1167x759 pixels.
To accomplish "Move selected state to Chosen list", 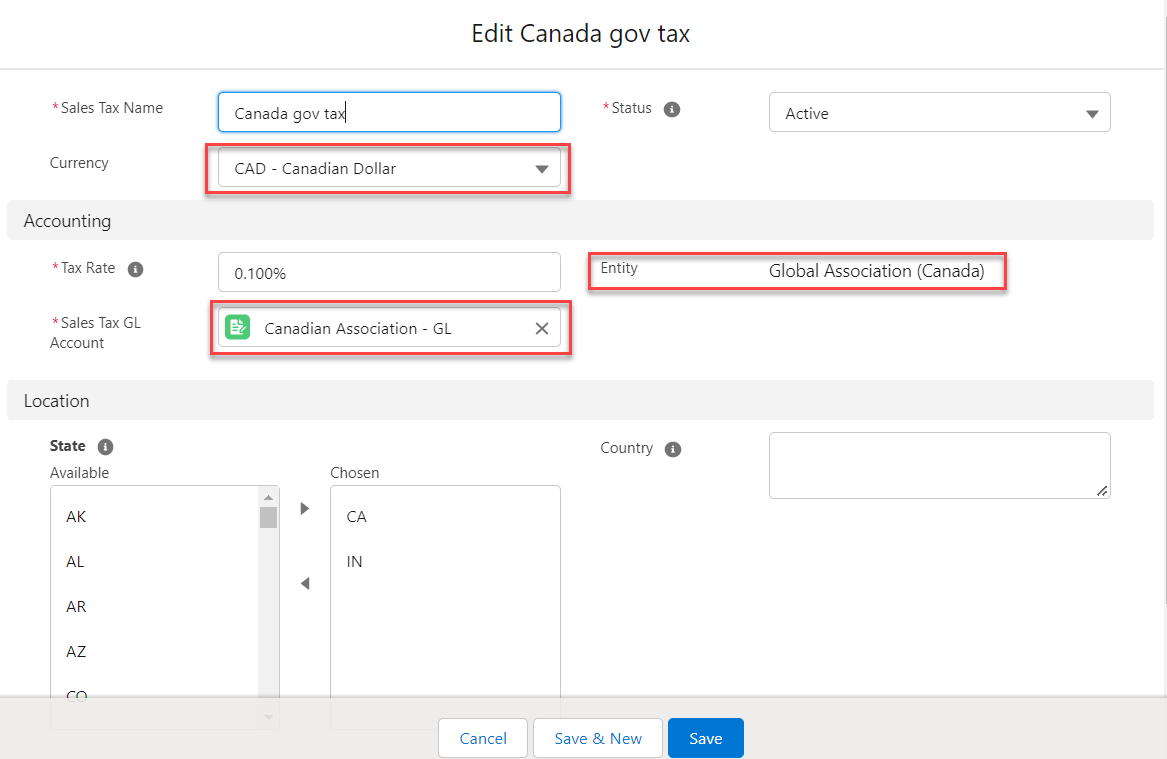I will [305, 509].
